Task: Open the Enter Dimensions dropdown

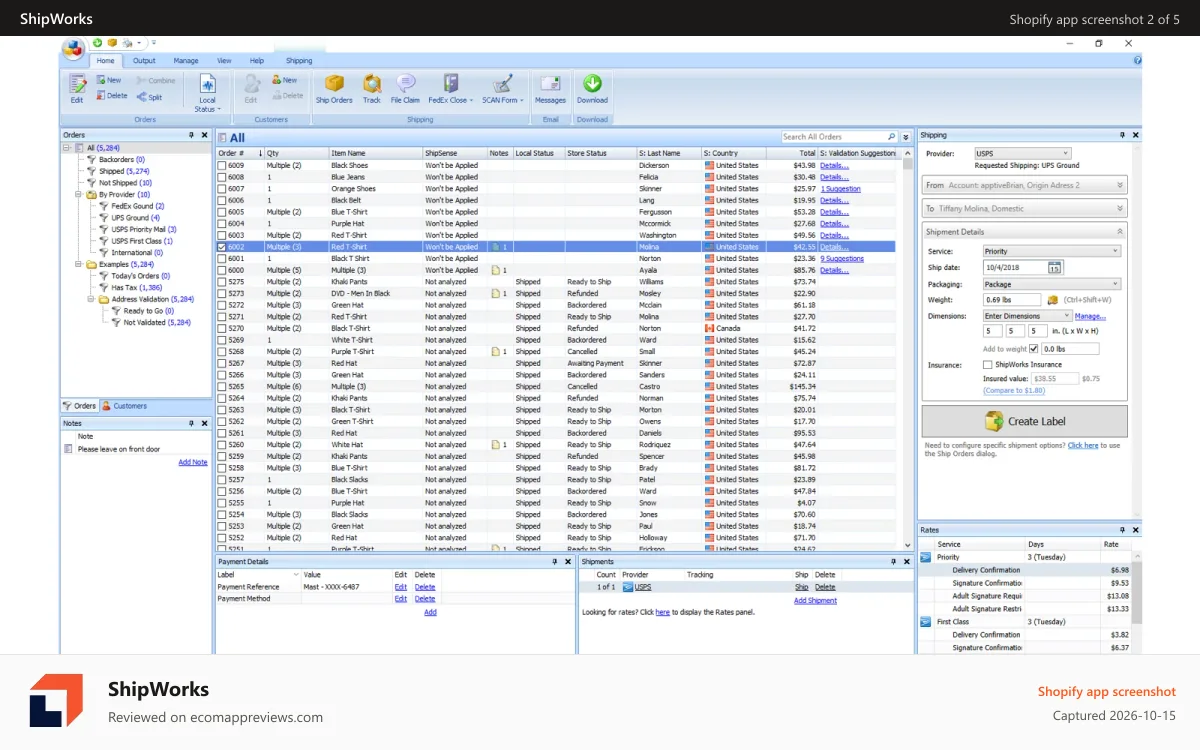Action: pos(1027,316)
